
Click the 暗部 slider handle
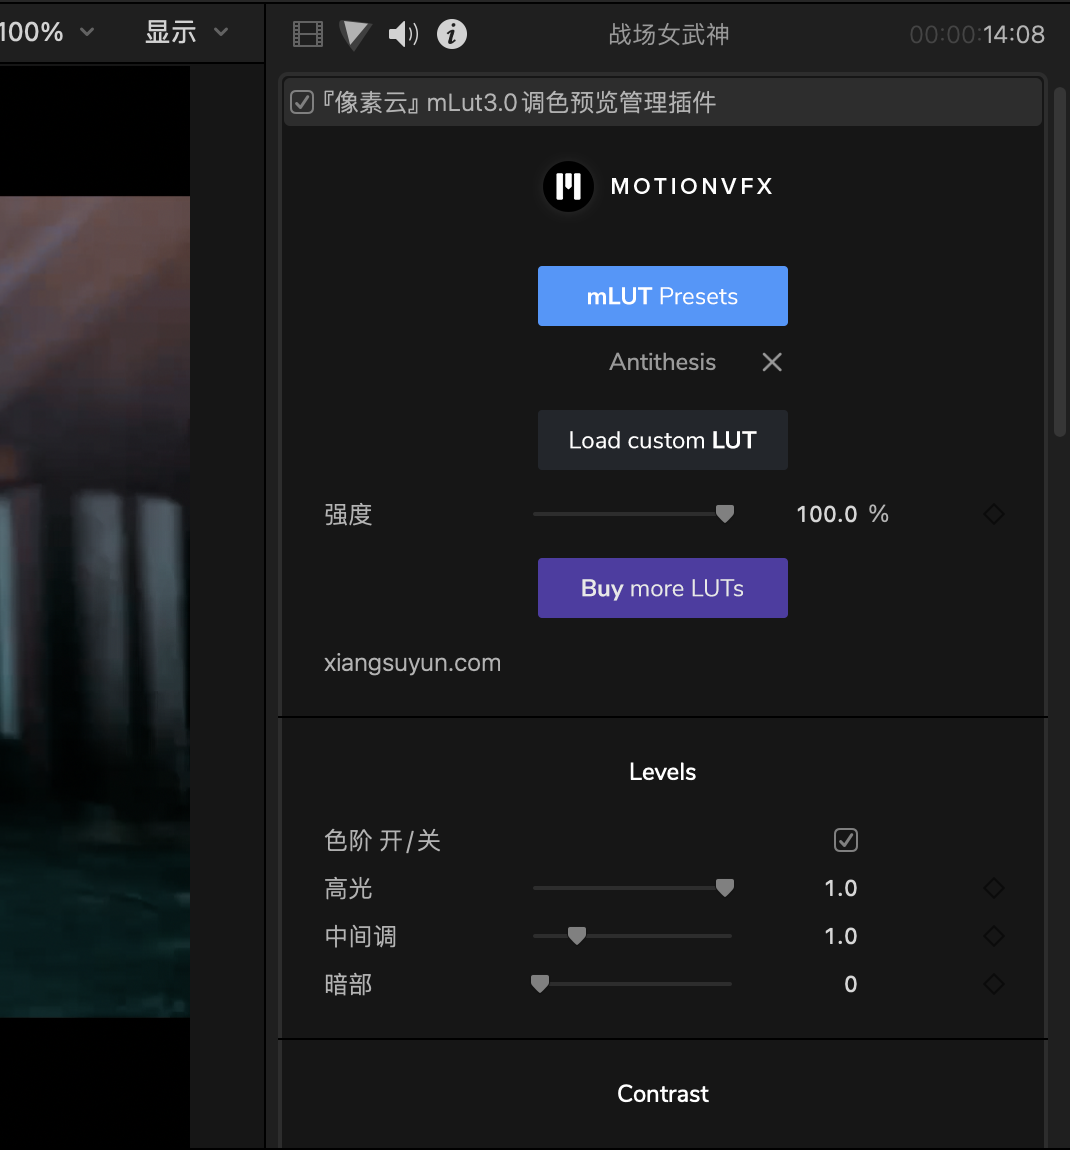(540, 984)
